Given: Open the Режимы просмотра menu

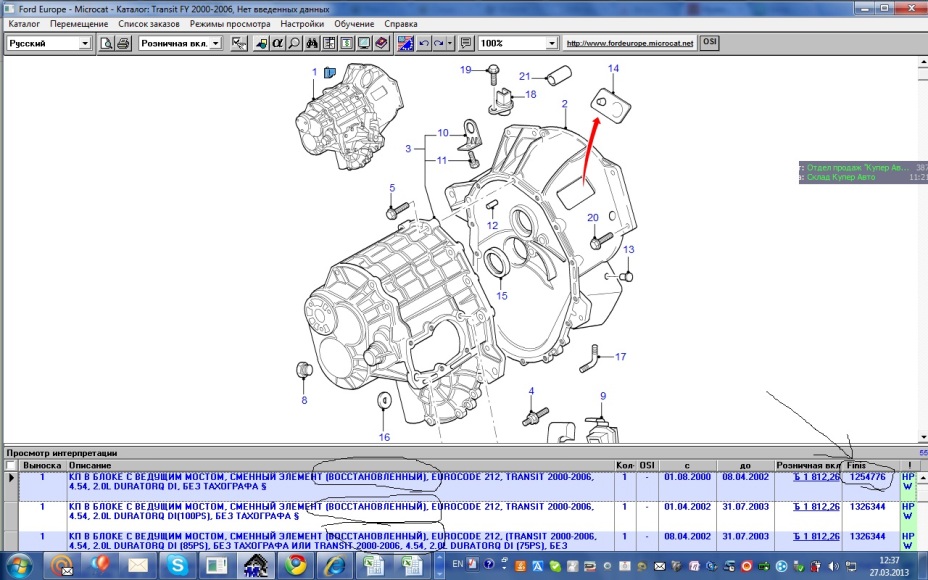Looking at the screenshot, I should tap(230, 23).
